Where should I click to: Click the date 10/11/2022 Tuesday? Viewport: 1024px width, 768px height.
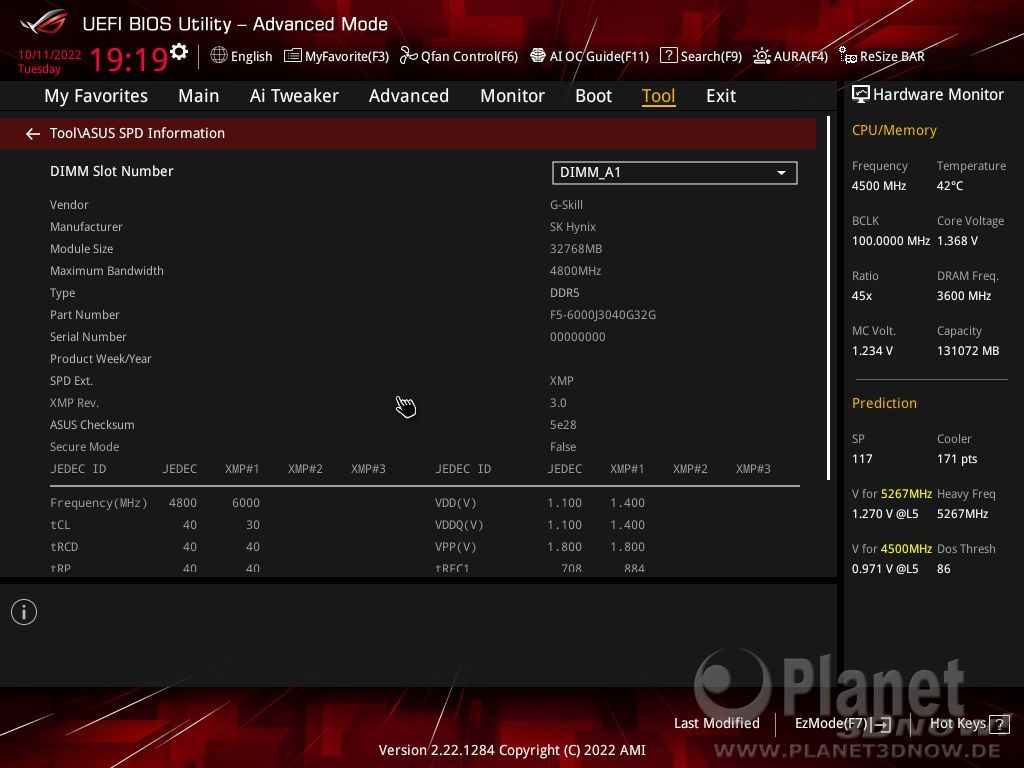(49, 61)
